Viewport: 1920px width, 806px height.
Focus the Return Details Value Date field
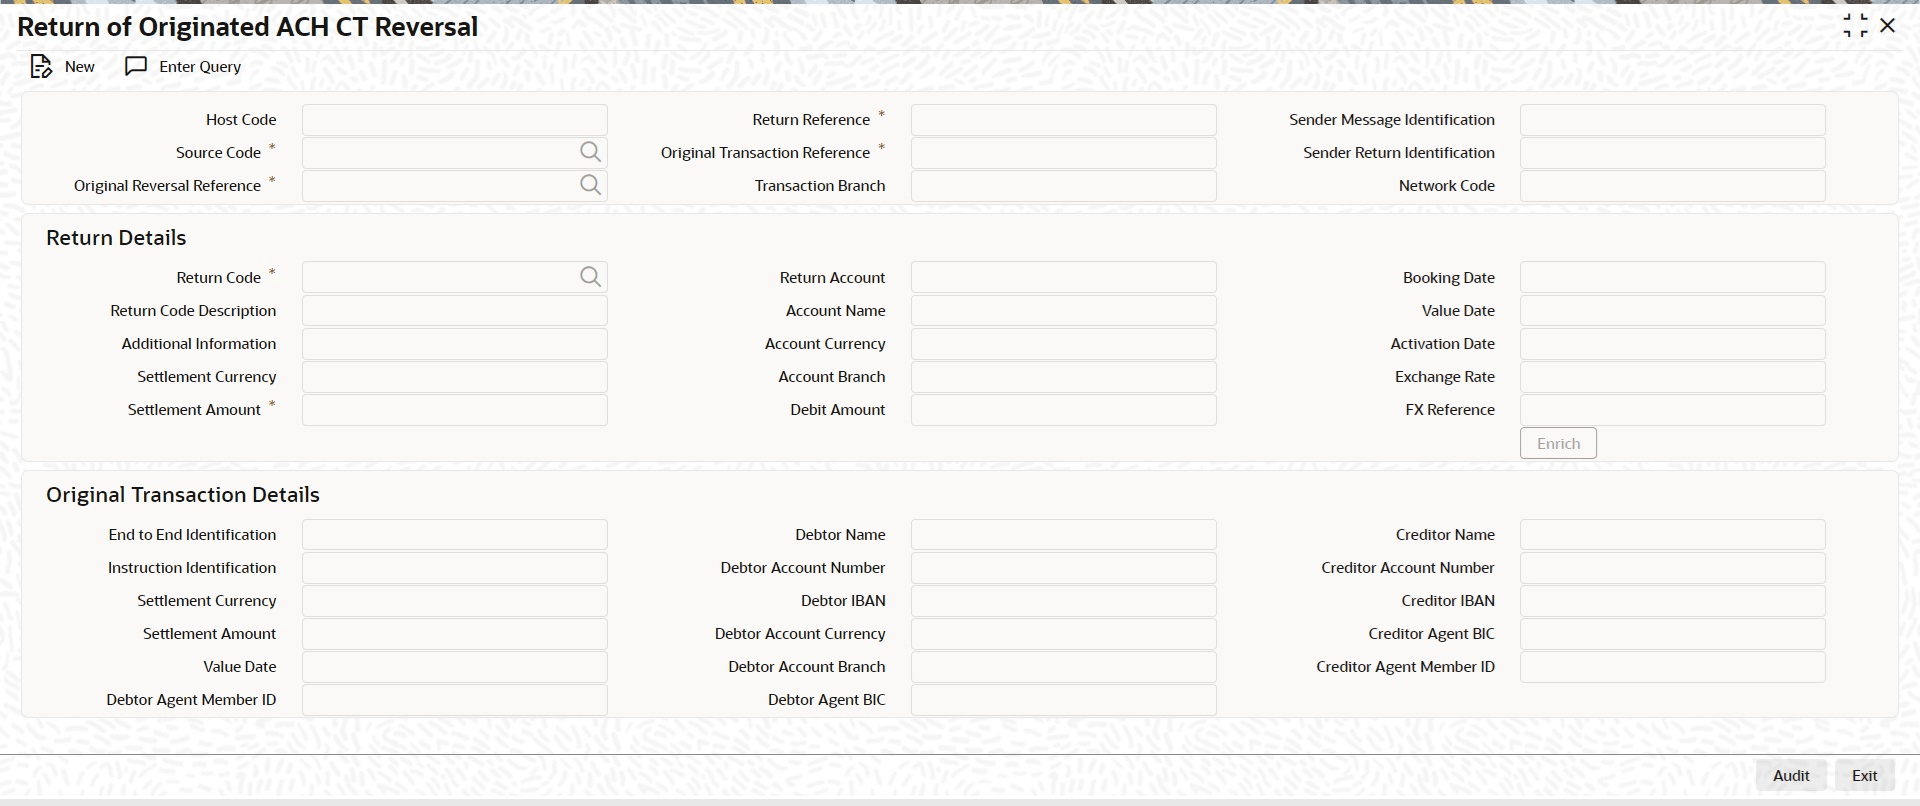pos(1673,311)
